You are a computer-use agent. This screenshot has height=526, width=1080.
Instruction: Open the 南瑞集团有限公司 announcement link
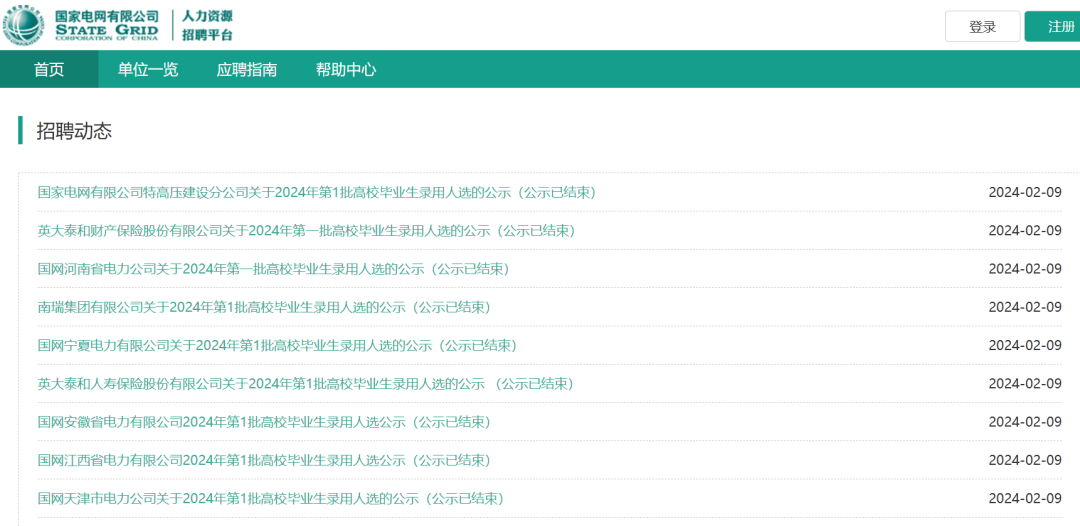pyautogui.click(x=264, y=307)
